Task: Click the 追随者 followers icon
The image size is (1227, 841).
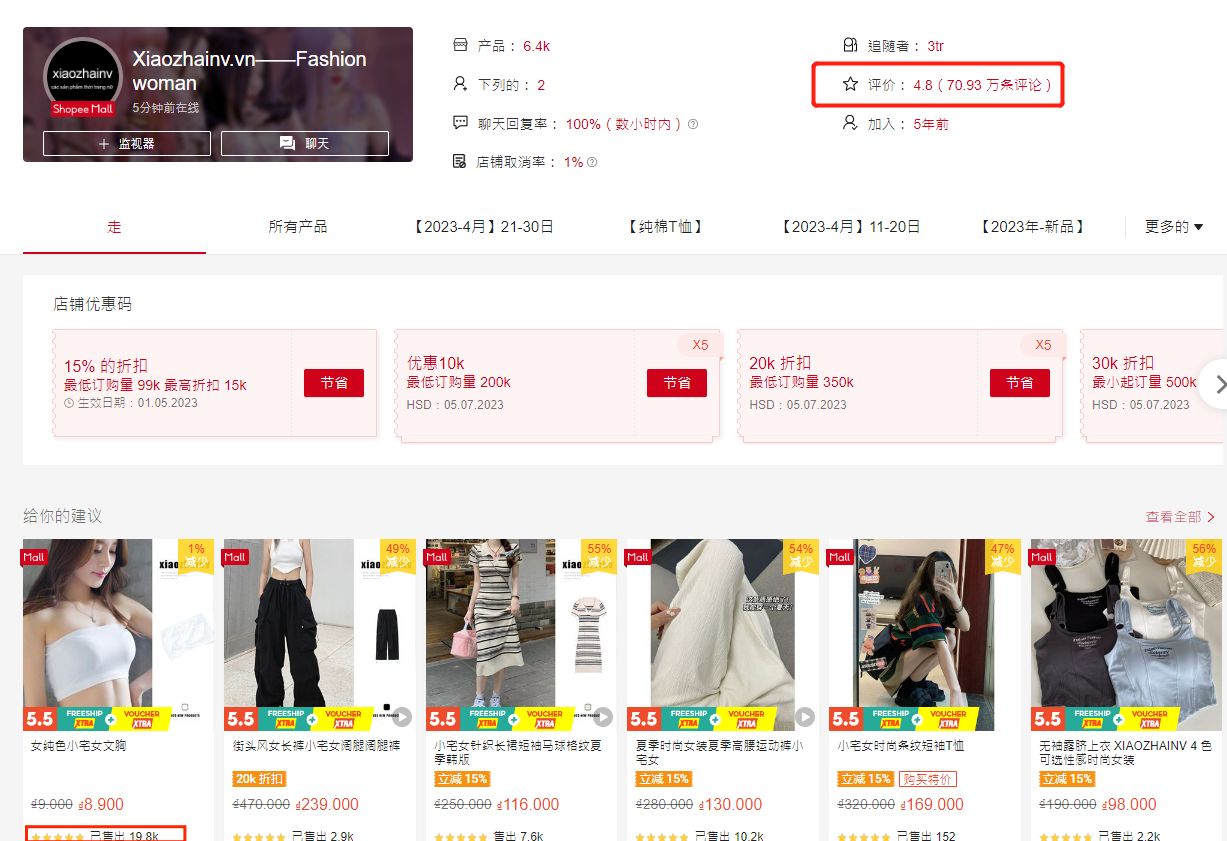Action: coord(849,45)
